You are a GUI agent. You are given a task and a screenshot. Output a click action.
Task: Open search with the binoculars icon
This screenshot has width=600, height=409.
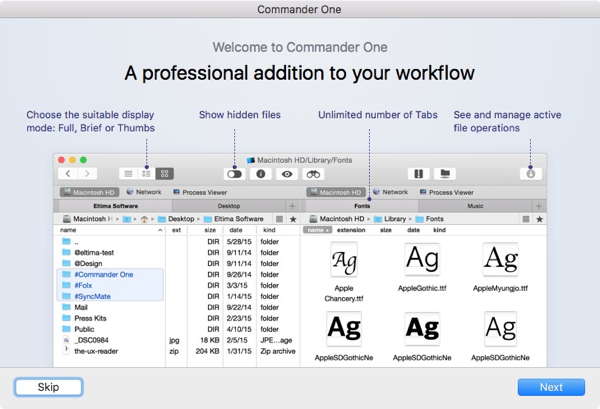(313, 174)
